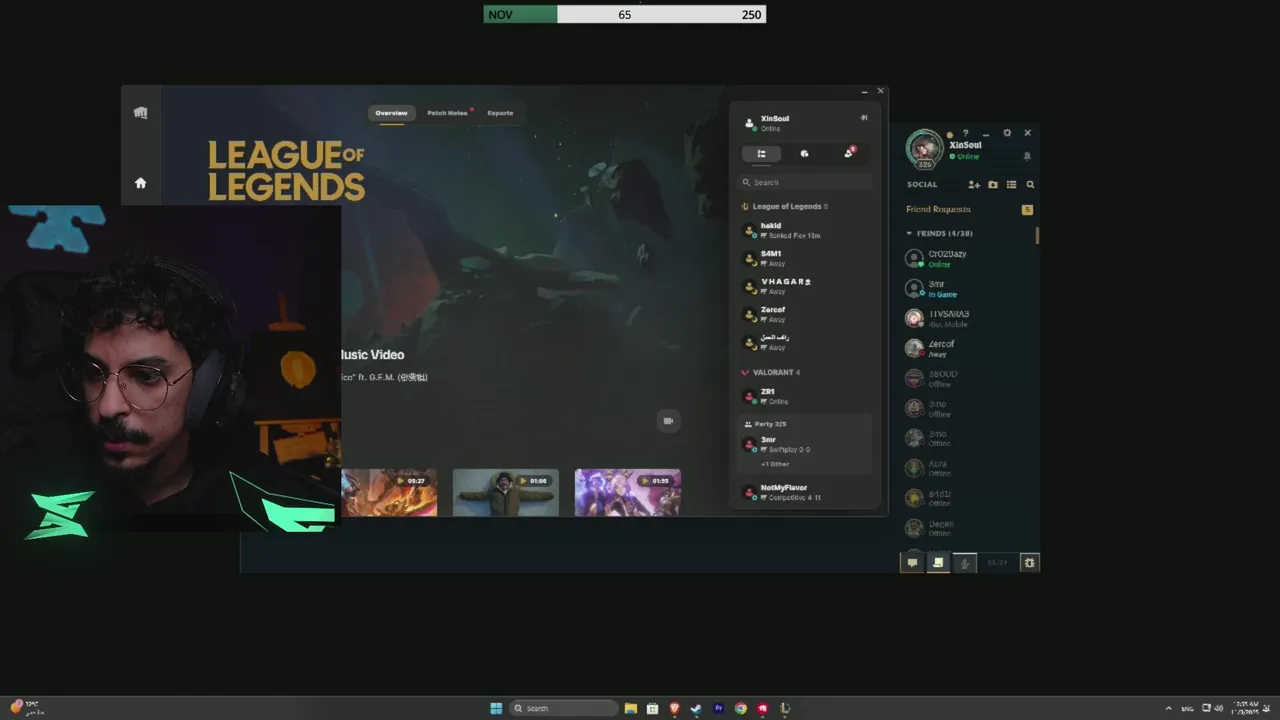1280x720 pixels.
Task: Open friend requests icon with red badge
Action: tap(849, 153)
